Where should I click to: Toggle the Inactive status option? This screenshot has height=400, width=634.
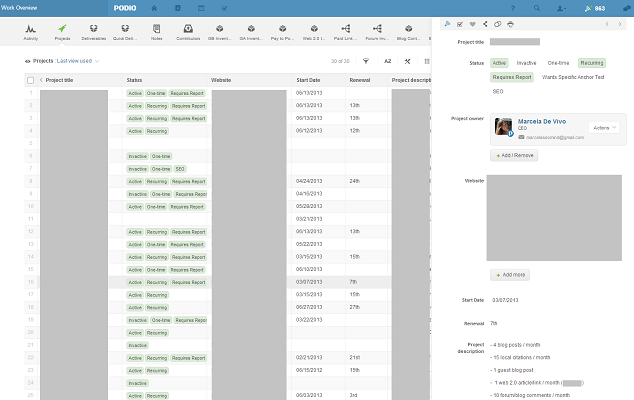(x=526, y=62)
